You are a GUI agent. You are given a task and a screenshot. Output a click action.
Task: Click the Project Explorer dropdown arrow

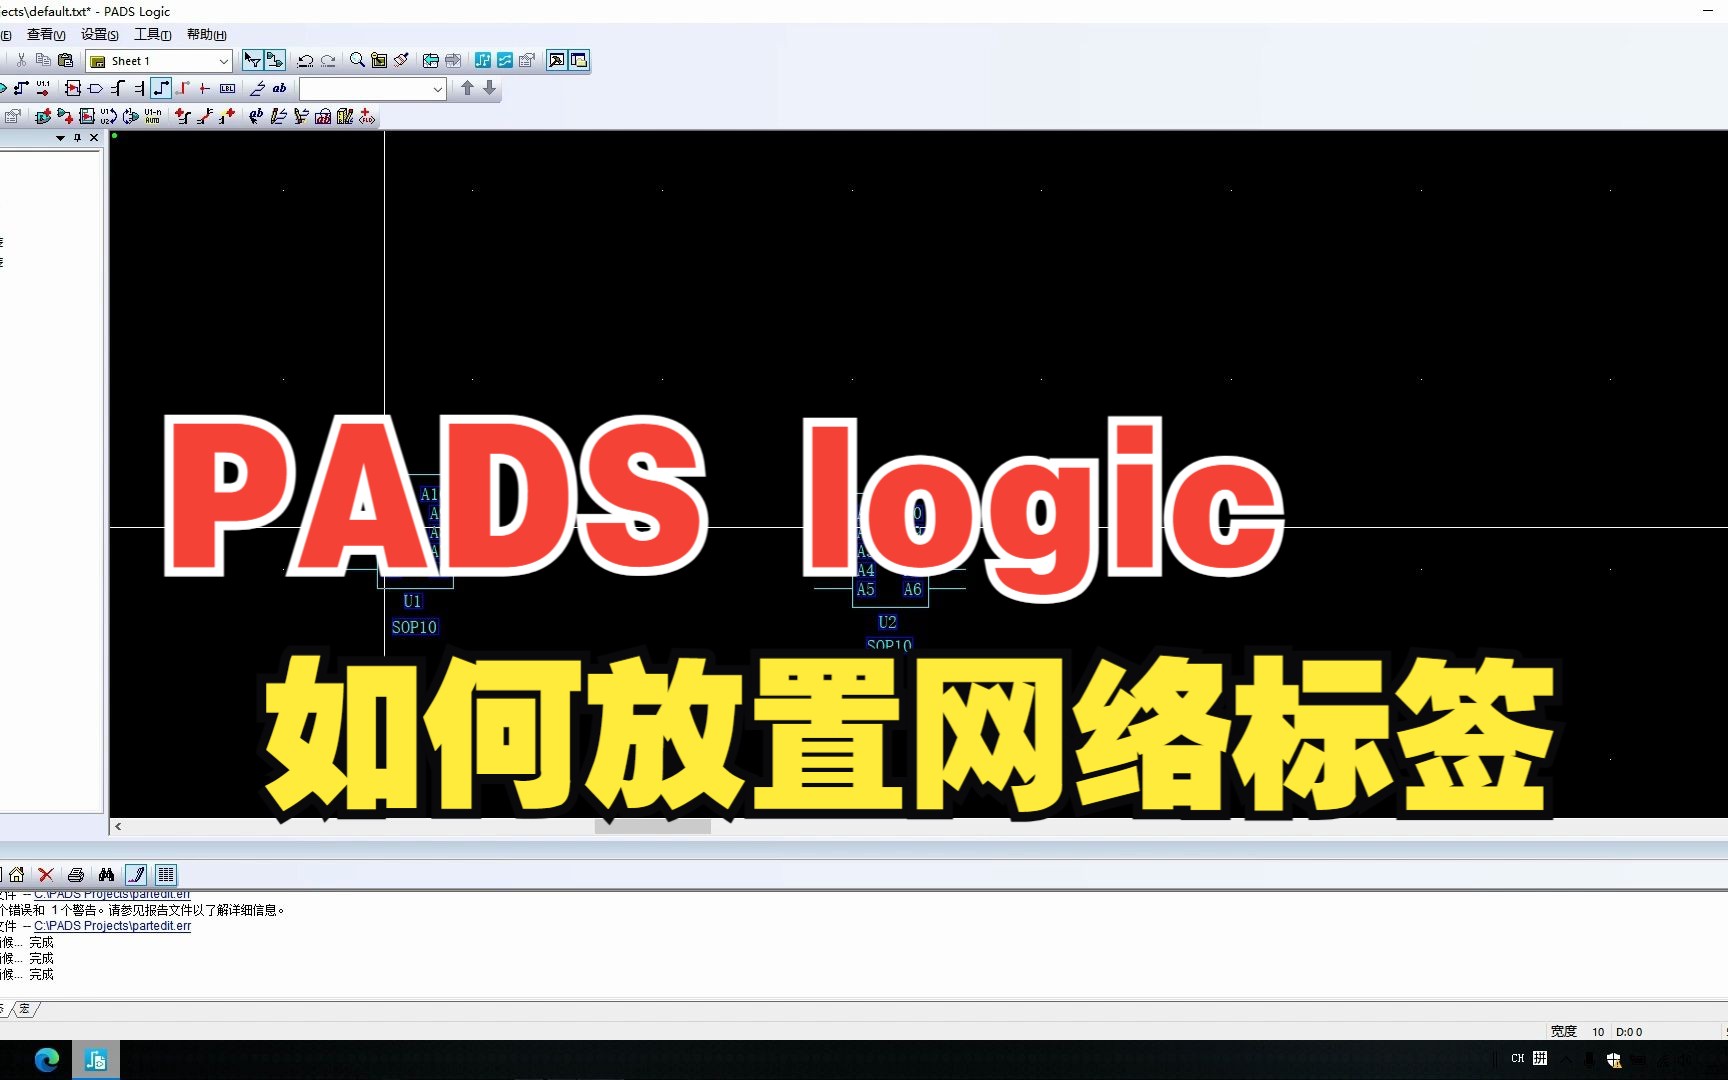click(61, 138)
